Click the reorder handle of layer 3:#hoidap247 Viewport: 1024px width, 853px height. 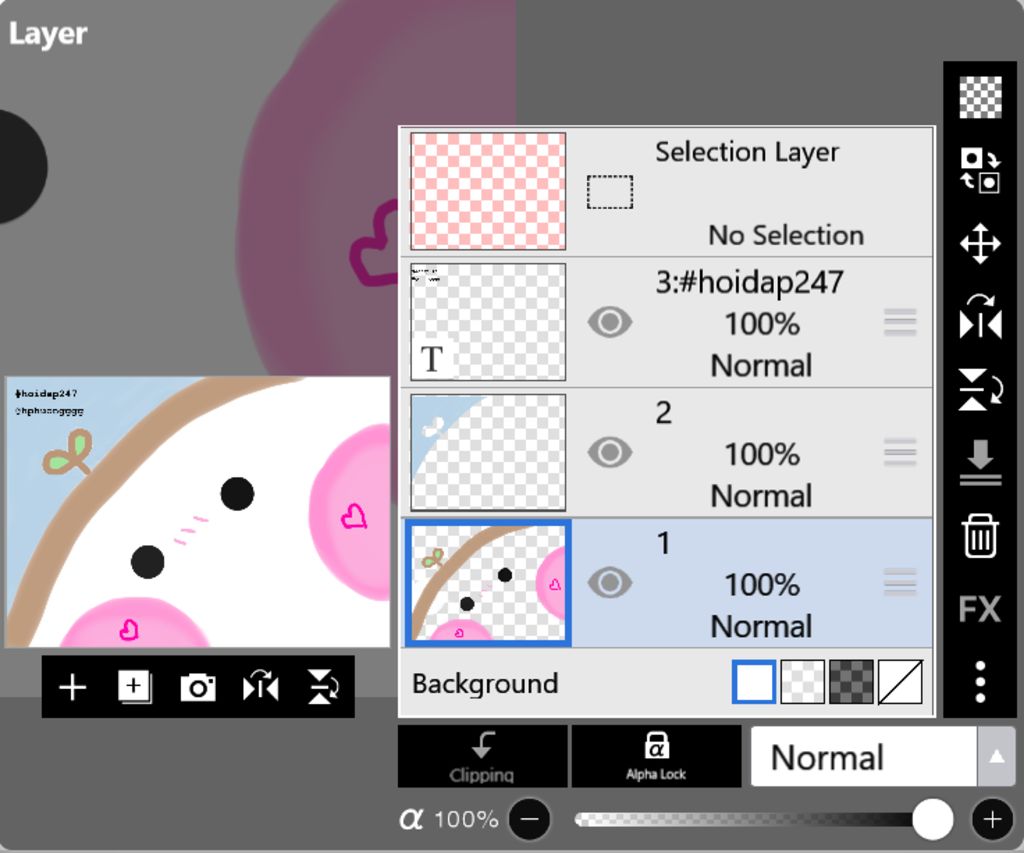click(900, 322)
